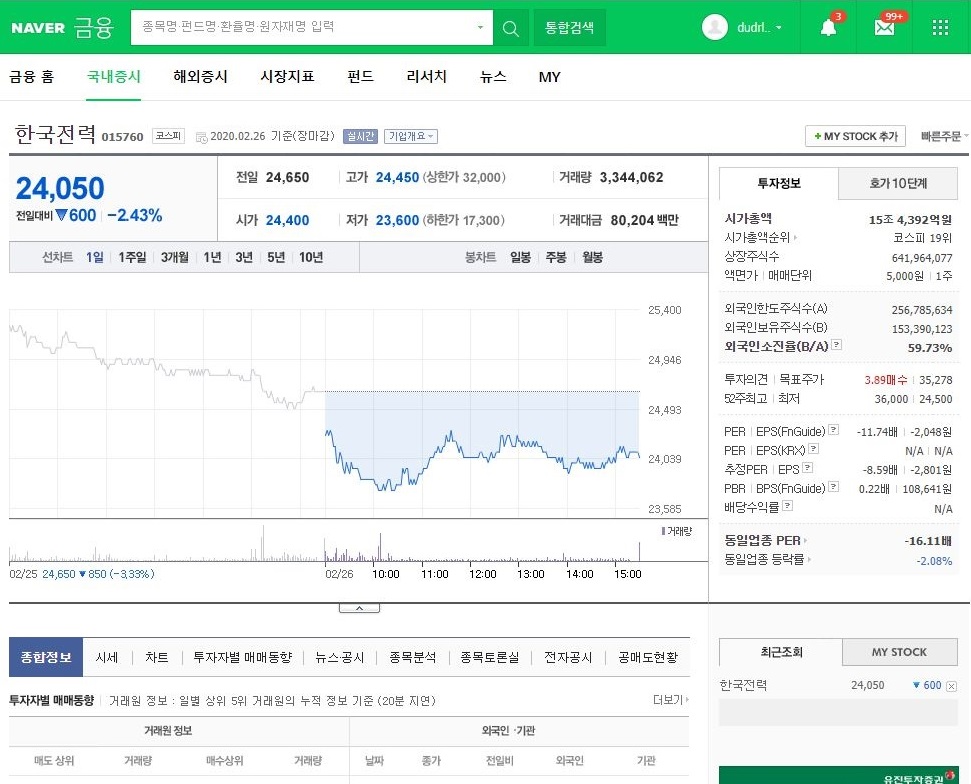The image size is (971, 784).
Task: Open 투자자별 매매동향 tab
Action: 242,658
